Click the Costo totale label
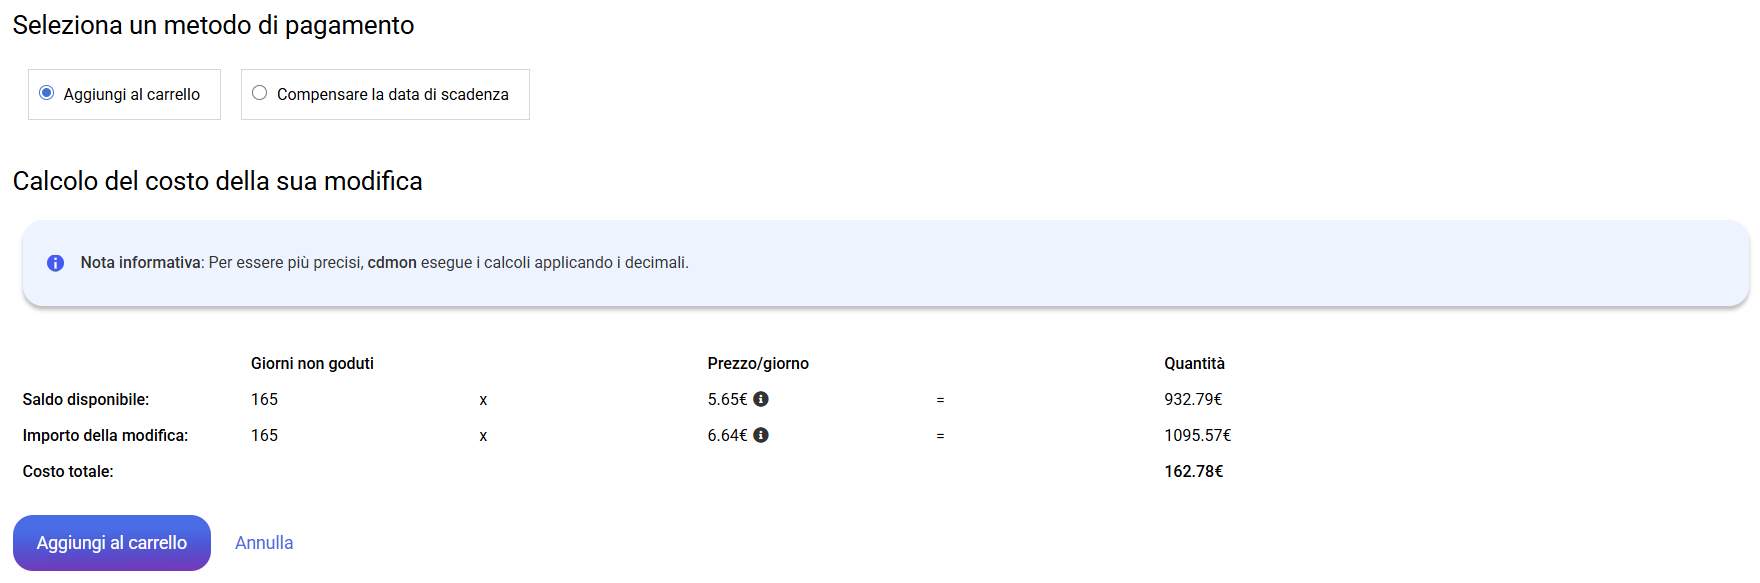This screenshot has width=1760, height=583. click(68, 472)
